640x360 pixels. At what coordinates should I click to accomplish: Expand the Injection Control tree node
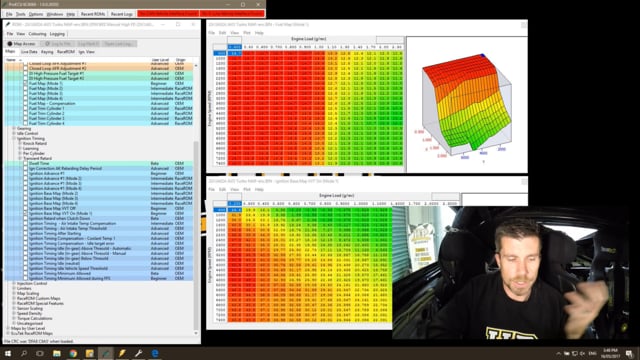[14, 283]
